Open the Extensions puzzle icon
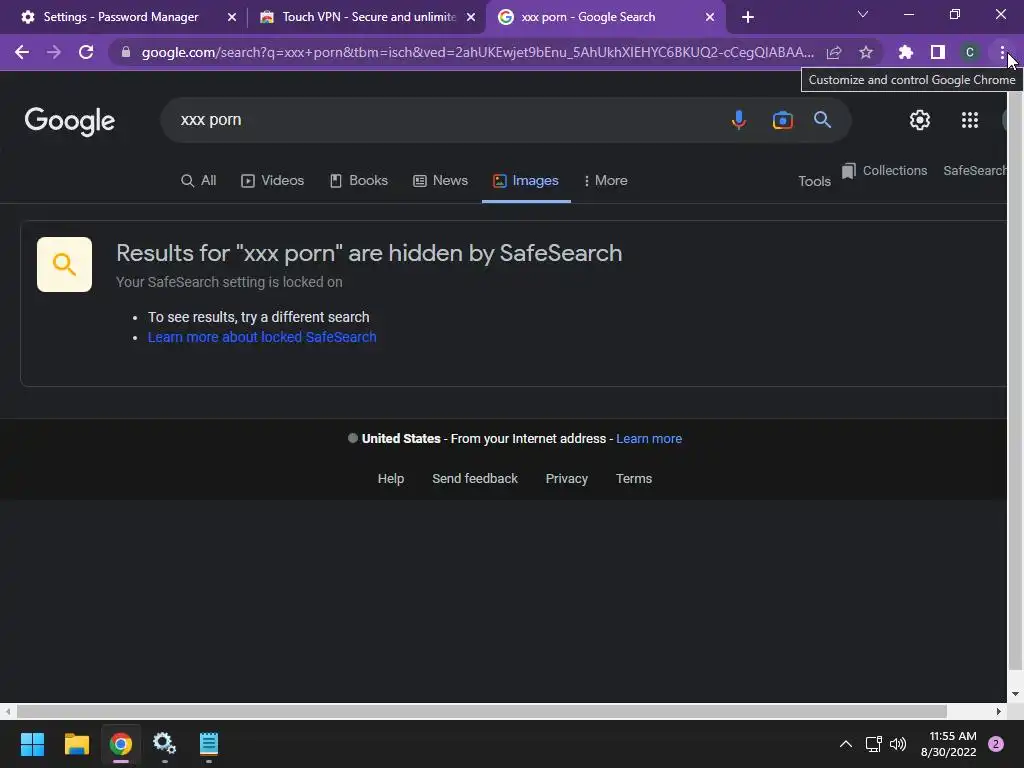The height and width of the screenshot is (768, 1024). point(905,52)
